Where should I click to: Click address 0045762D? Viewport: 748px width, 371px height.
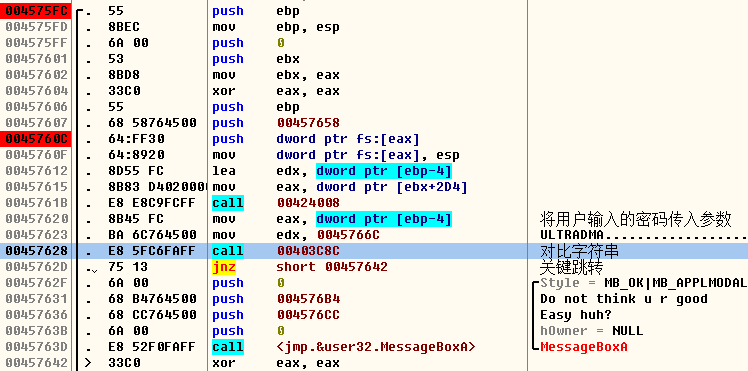click(36, 267)
